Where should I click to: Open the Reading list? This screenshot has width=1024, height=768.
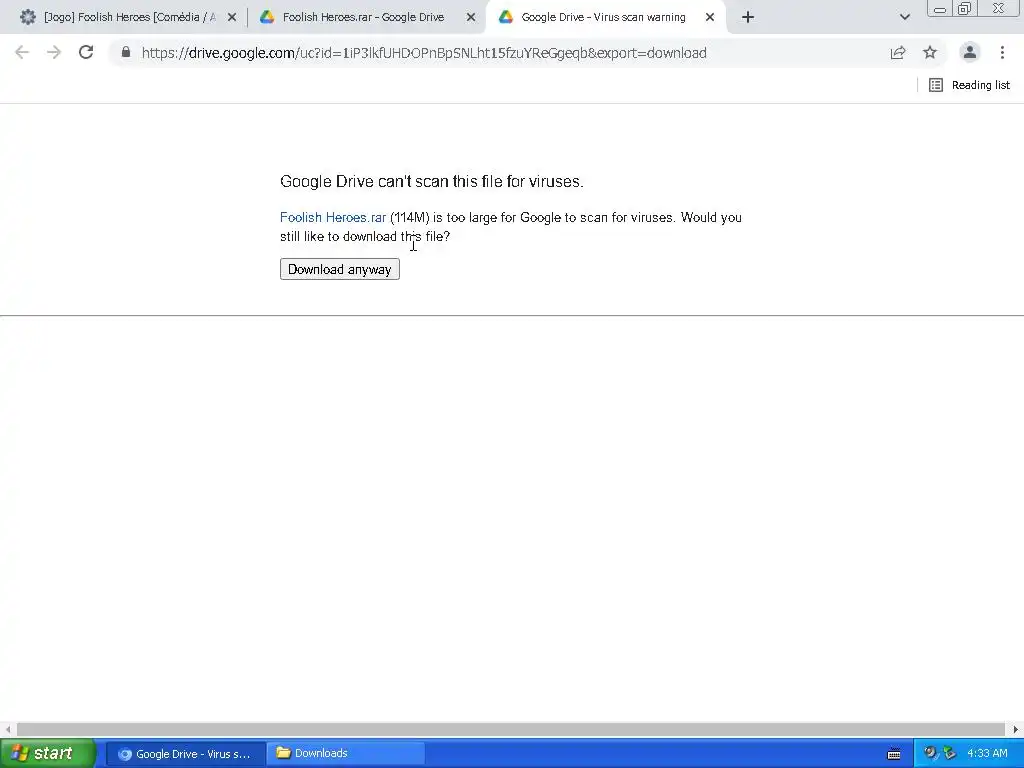coord(969,85)
